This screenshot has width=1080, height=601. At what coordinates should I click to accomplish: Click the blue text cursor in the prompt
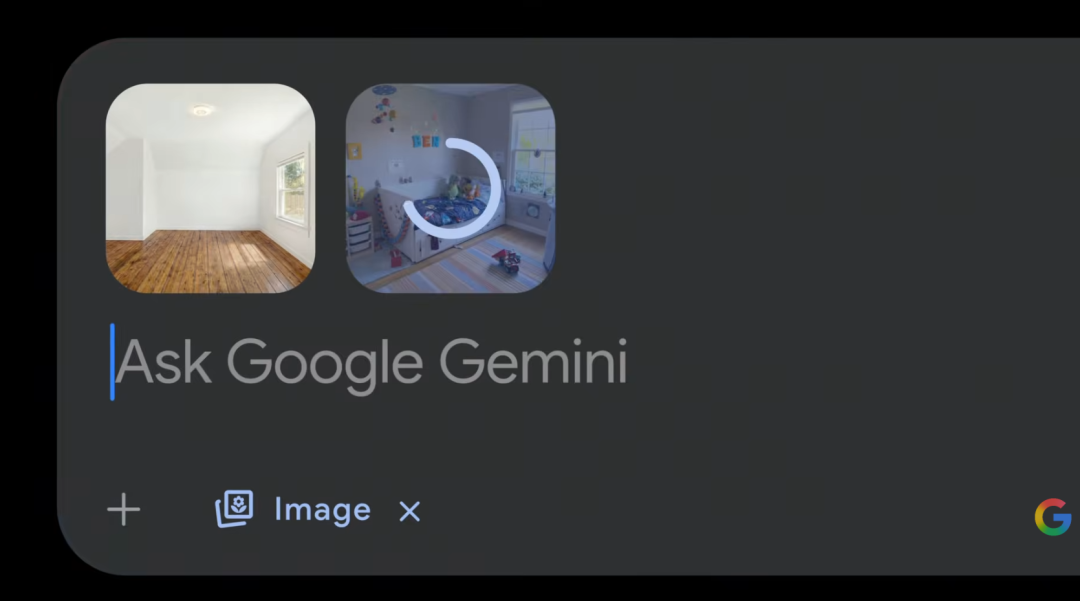point(112,362)
